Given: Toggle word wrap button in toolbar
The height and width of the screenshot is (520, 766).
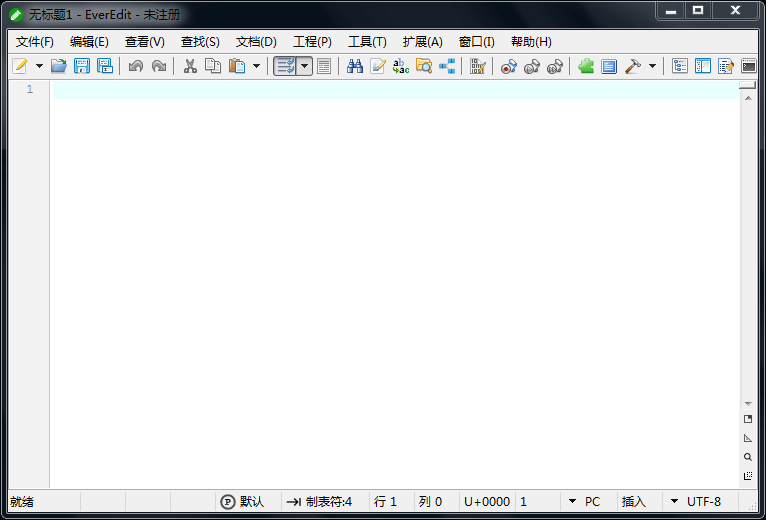Looking at the screenshot, I should (x=285, y=66).
